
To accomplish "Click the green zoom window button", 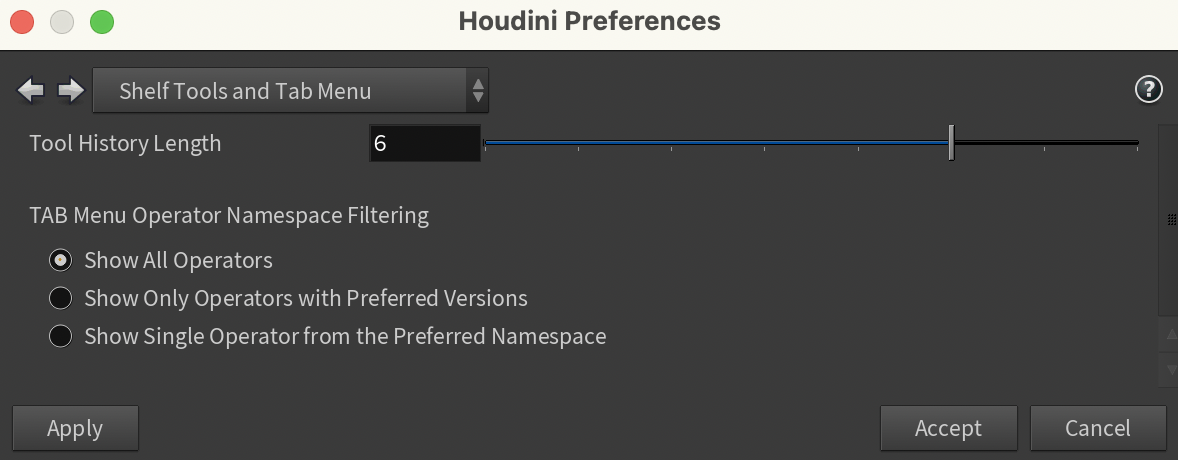I will (102, 21).
